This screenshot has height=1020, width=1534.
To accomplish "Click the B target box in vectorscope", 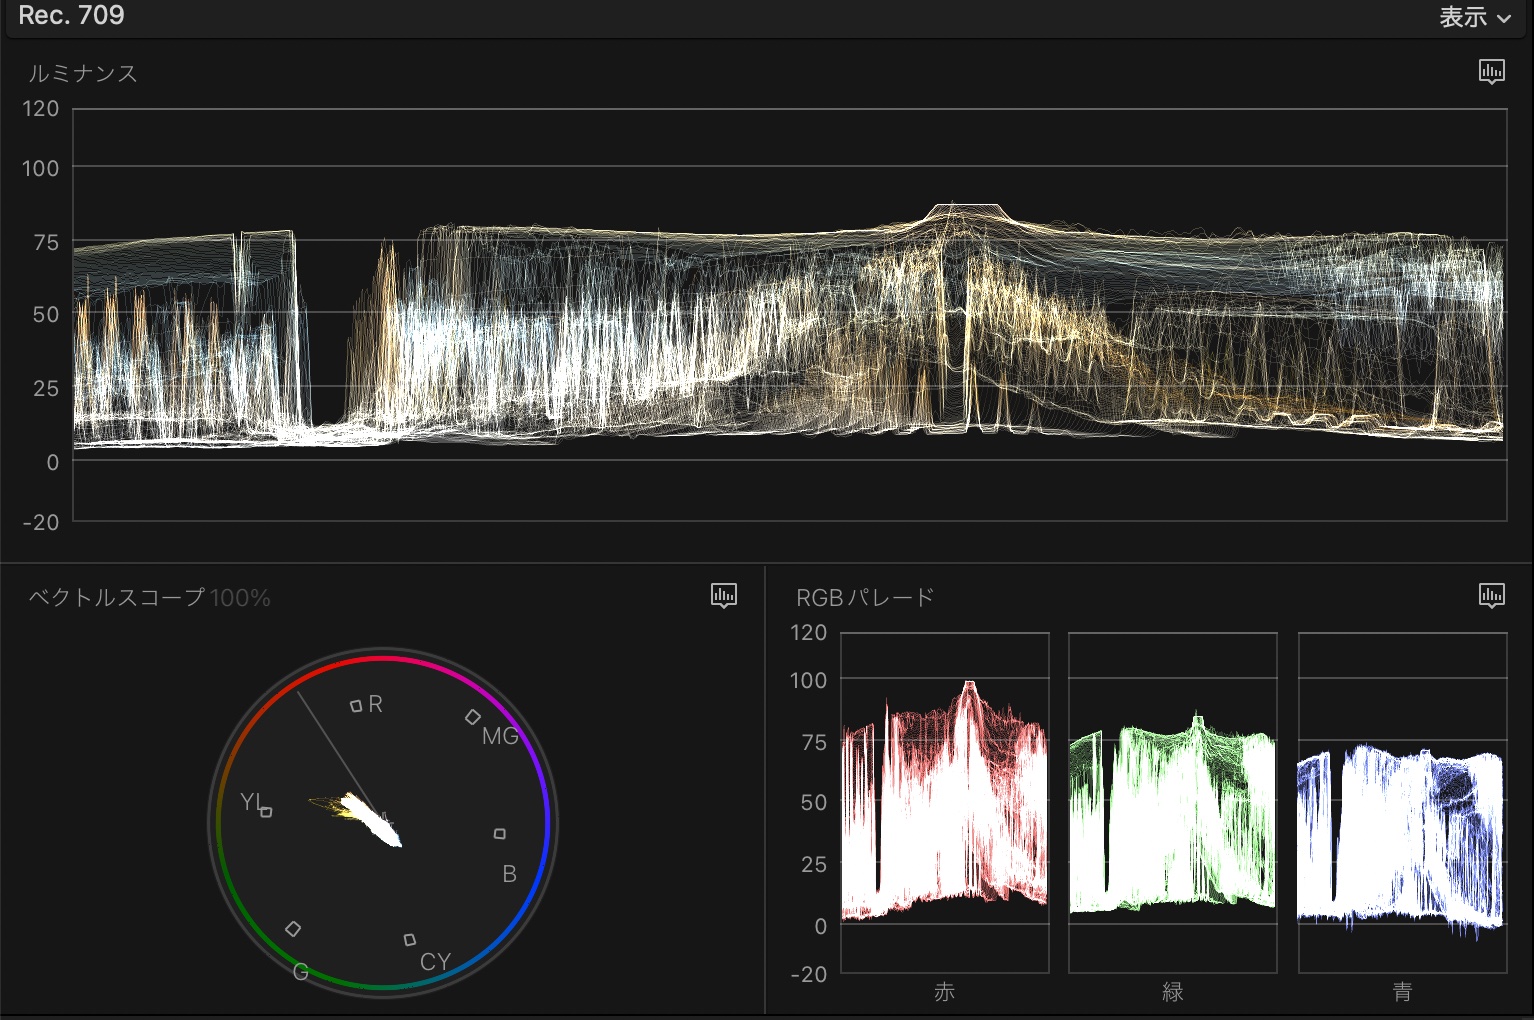I will tap(499, 833).
